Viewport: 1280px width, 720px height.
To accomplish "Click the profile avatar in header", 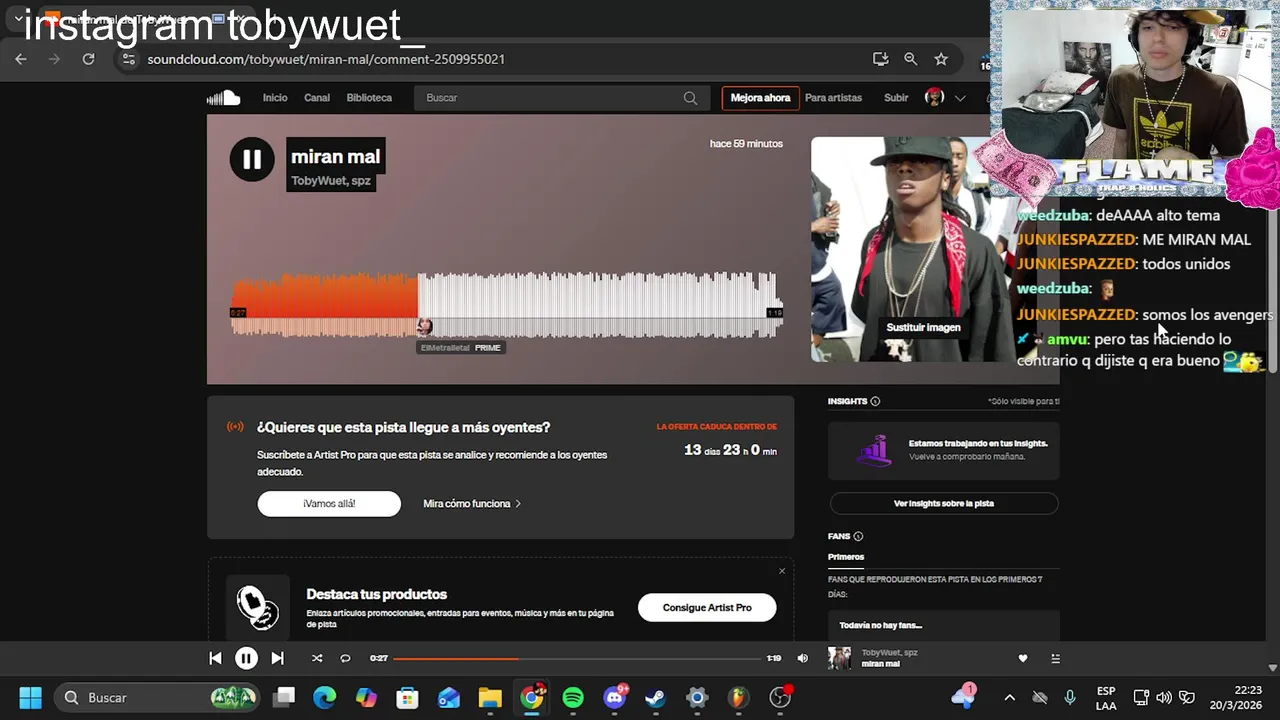I will (x=935, y=97).
